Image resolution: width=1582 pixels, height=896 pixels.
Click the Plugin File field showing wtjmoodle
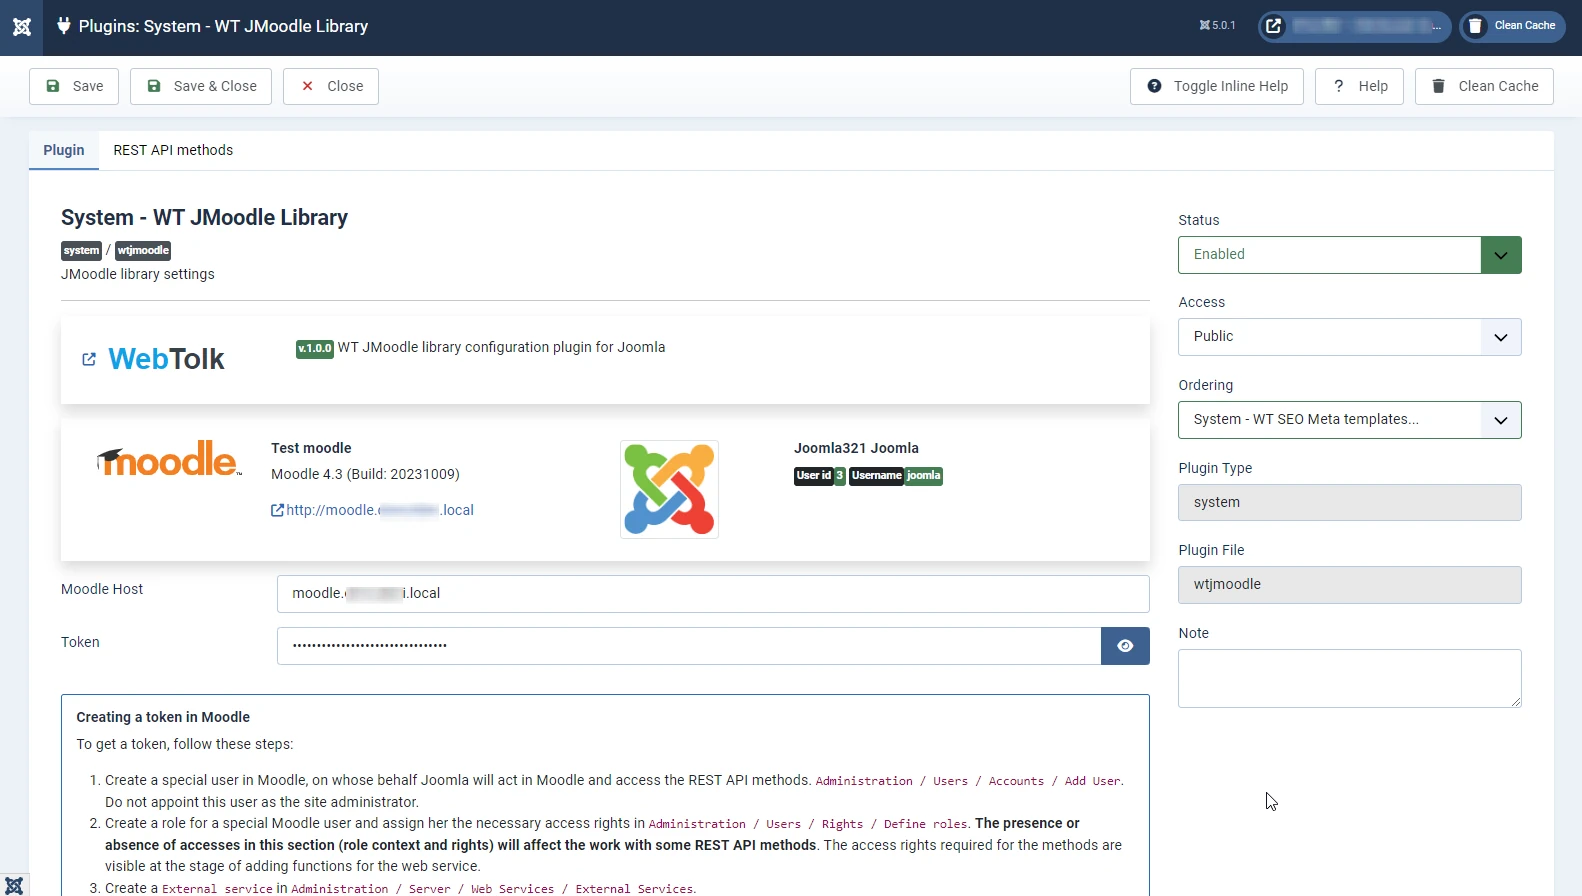pos(1349,584)
